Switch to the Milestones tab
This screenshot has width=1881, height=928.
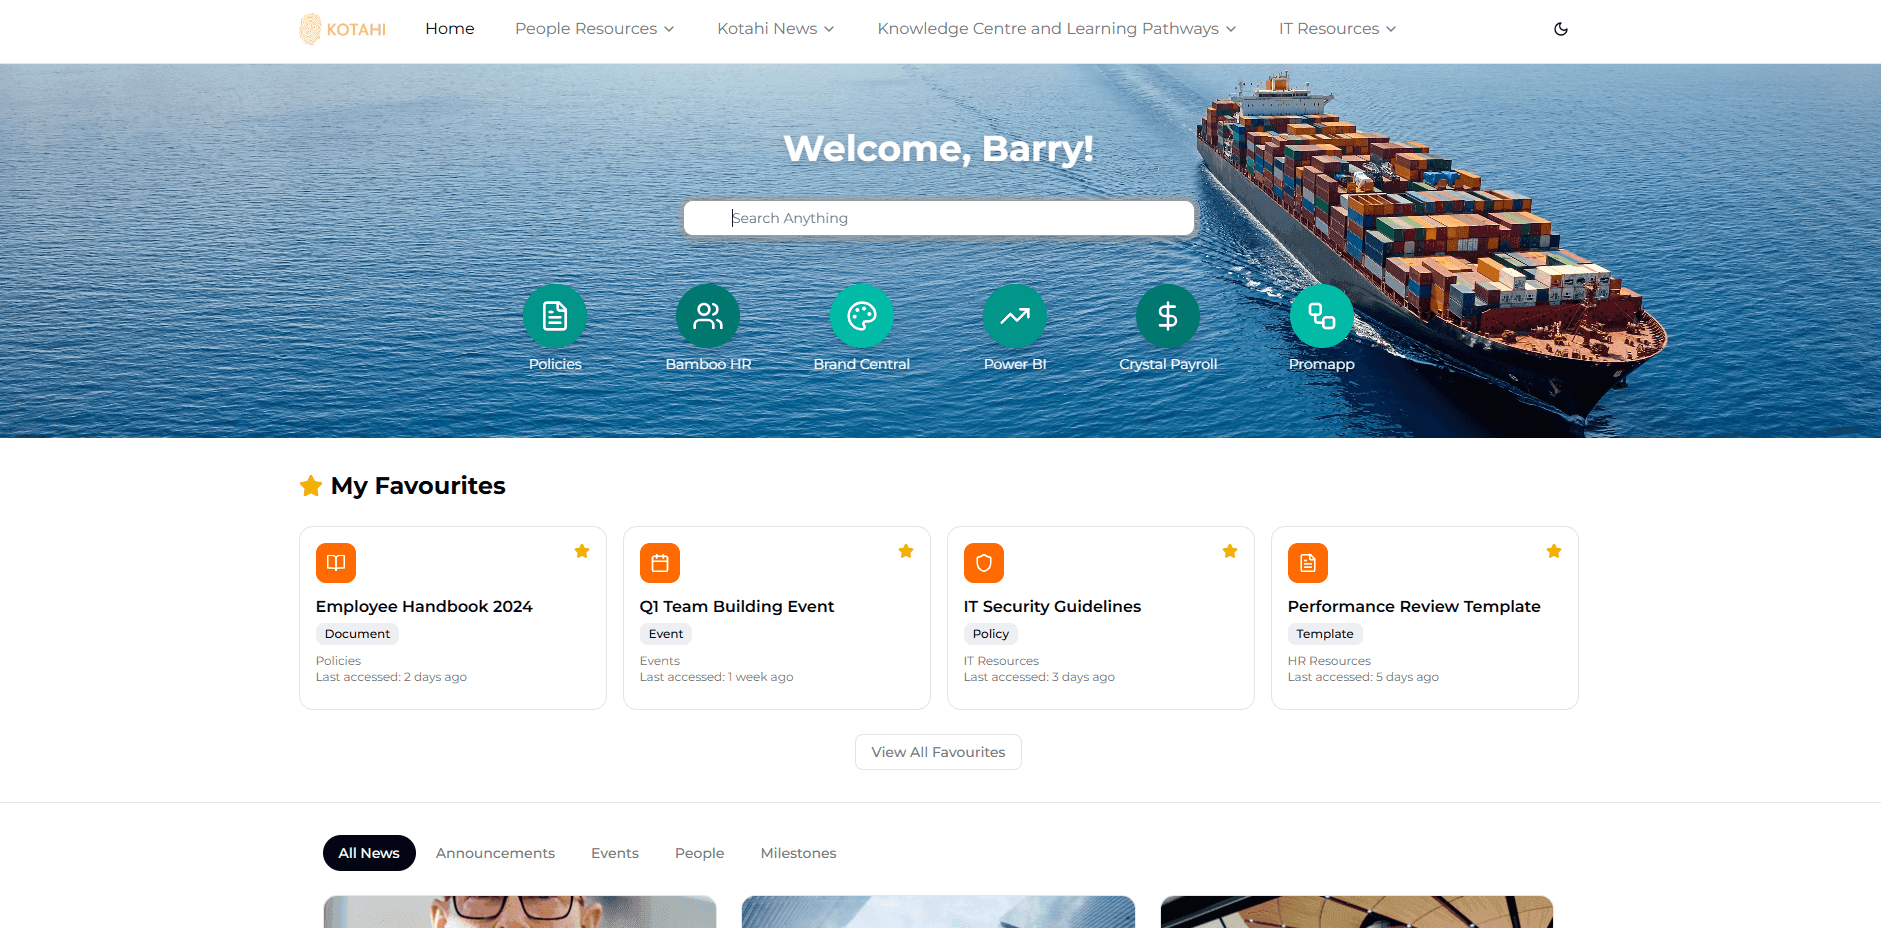(x=799, y=853)
